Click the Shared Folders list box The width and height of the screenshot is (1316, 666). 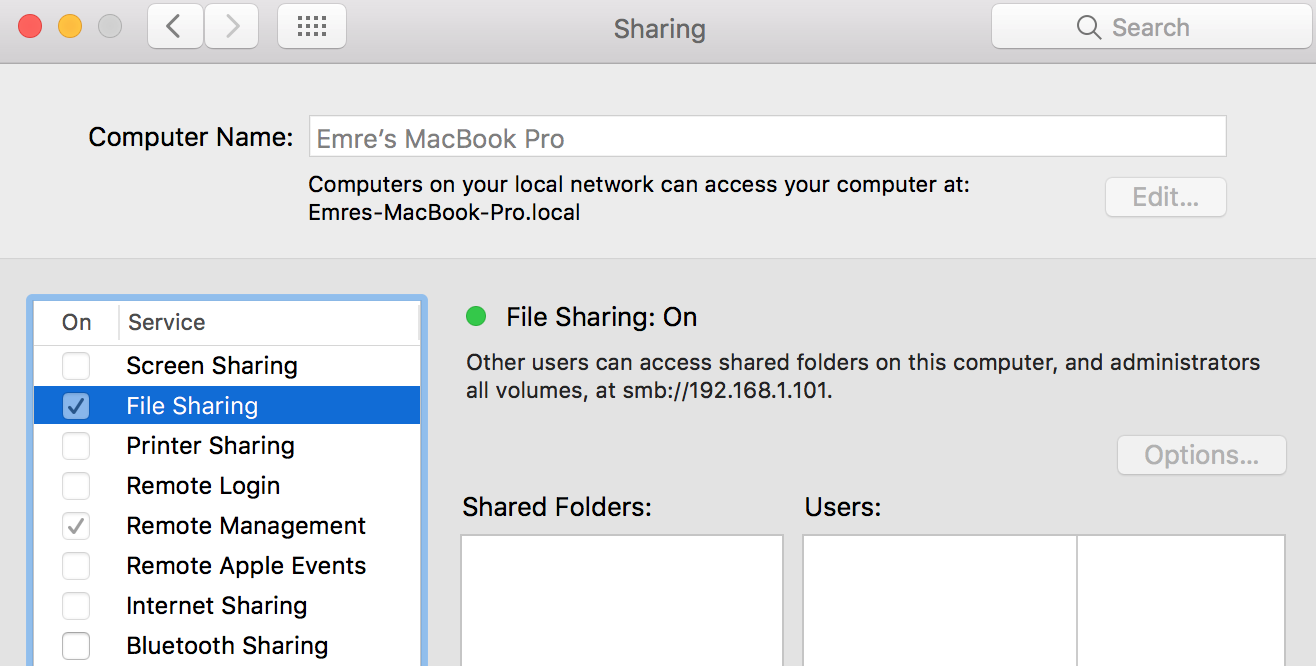[621, 600]
